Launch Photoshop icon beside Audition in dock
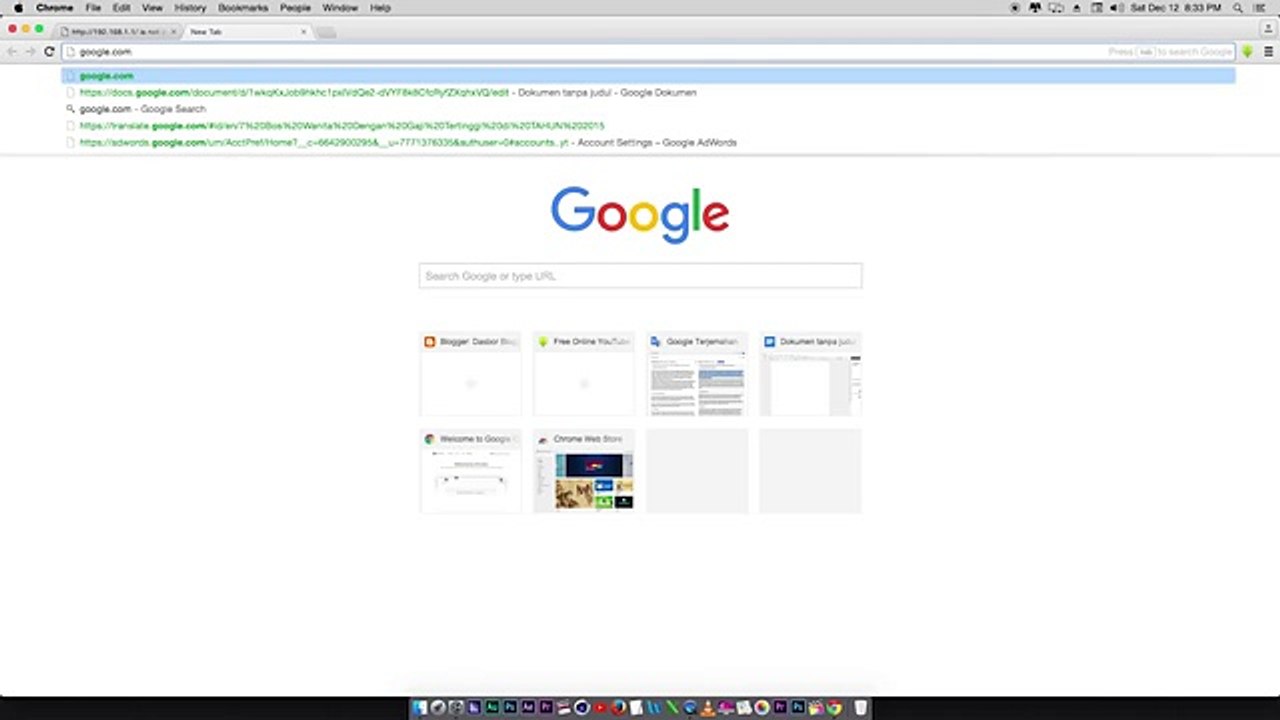The image size is (1280, 720). [x=511, y=708]
